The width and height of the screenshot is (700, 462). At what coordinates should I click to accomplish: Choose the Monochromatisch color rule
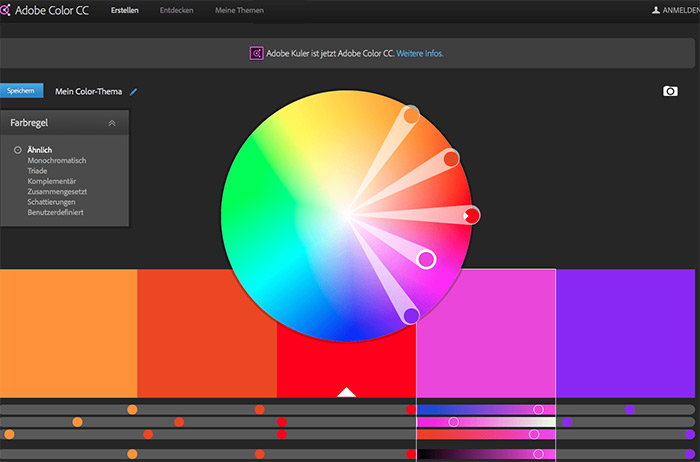click(57, 160)
